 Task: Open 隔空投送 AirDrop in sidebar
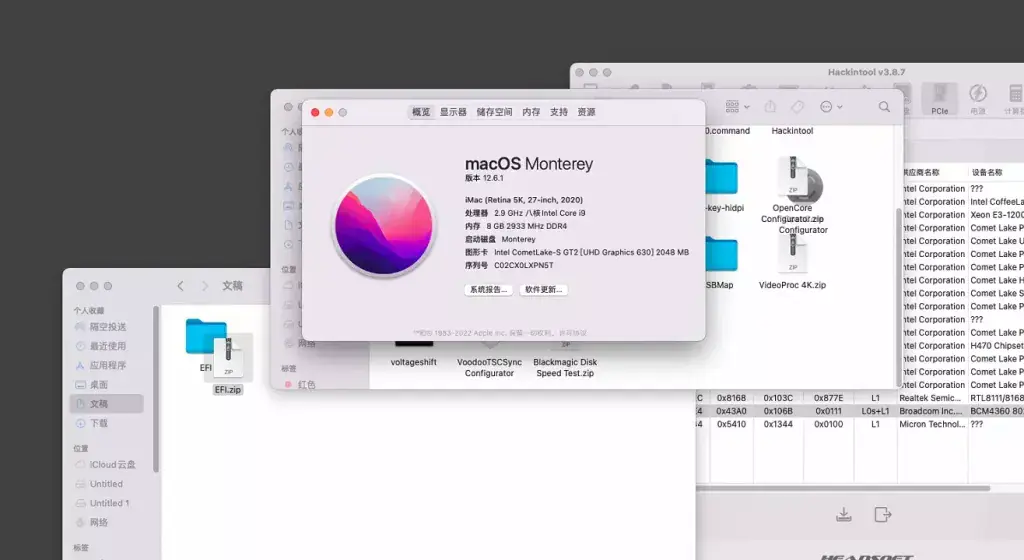[x=106, y=326]
